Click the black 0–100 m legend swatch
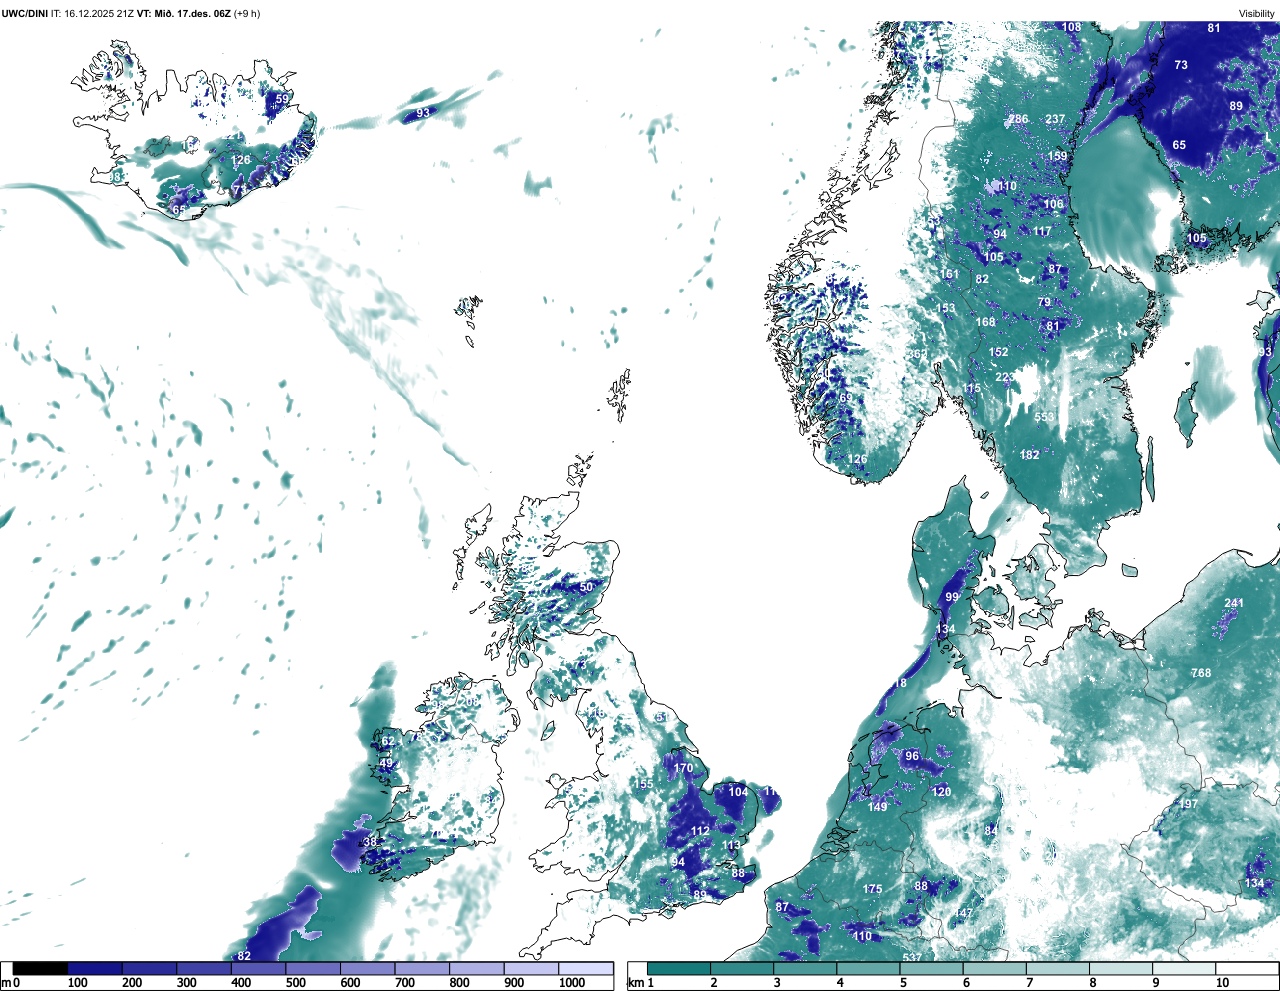 point(40,968)
